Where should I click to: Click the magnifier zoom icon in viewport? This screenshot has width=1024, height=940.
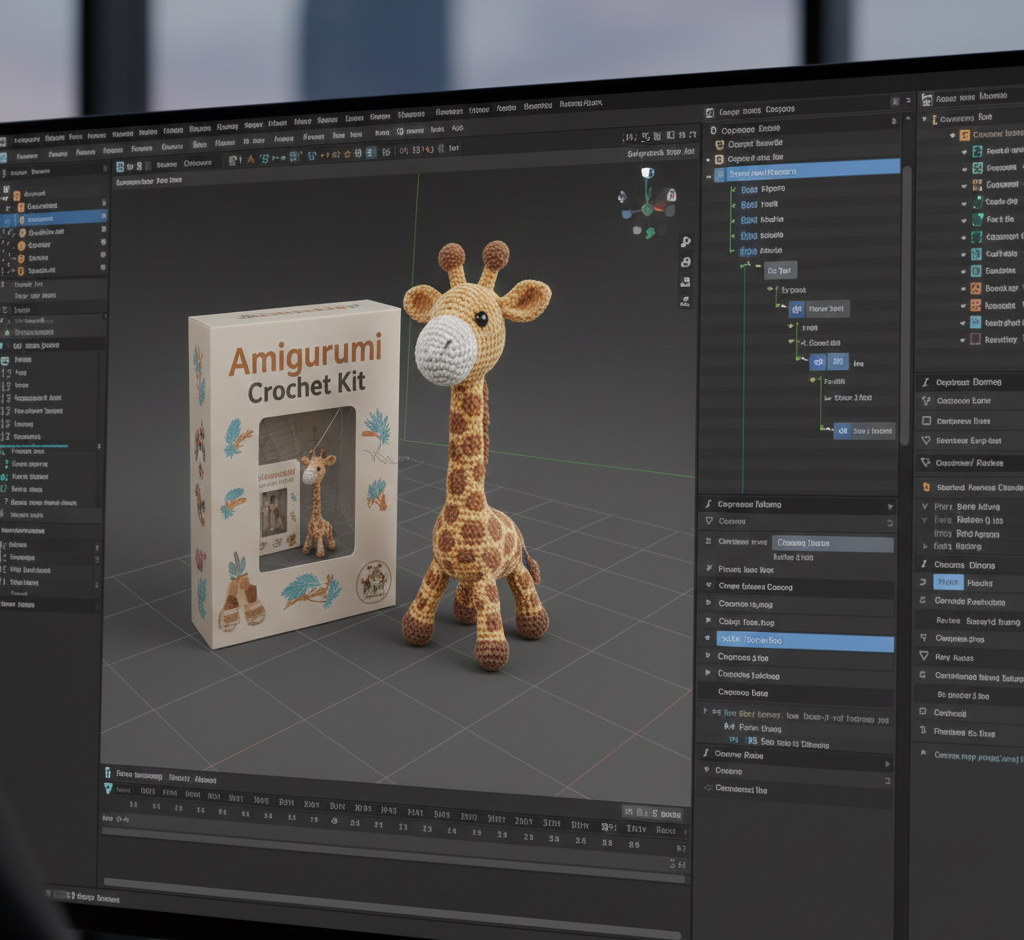[686, 242]
